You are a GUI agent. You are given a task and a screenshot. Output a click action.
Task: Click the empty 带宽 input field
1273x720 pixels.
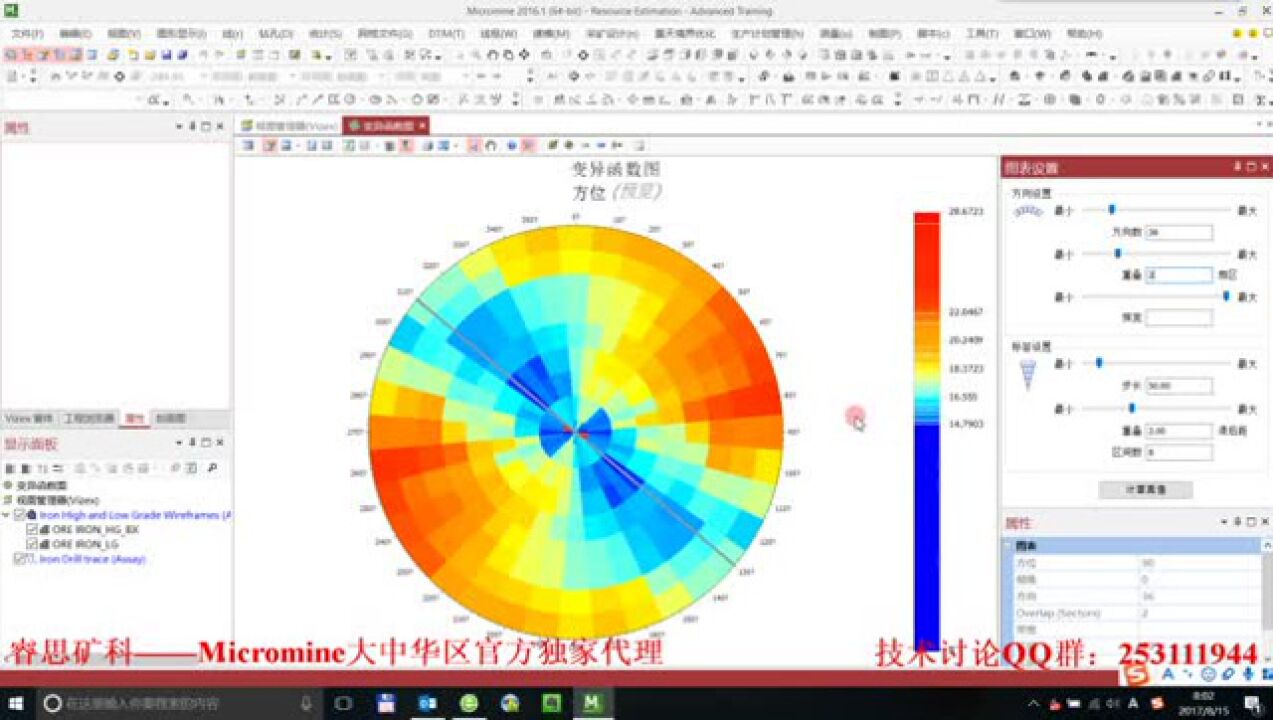coord(1178,318)
